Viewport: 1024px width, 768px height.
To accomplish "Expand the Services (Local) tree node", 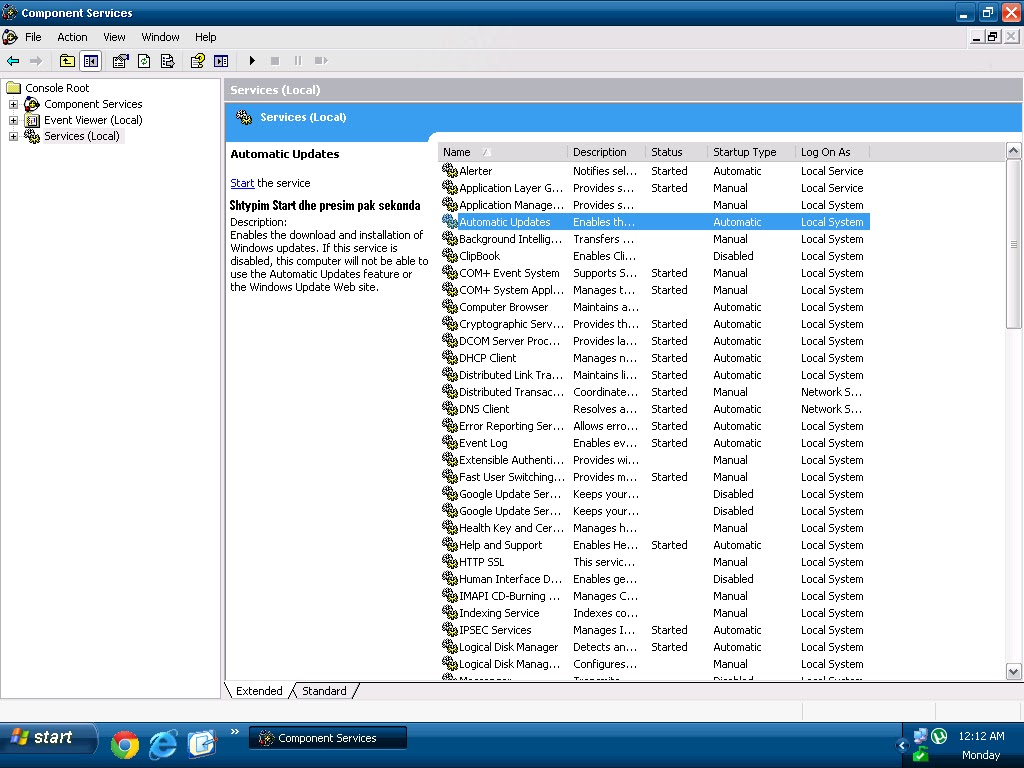I will [x=13, y=136].
